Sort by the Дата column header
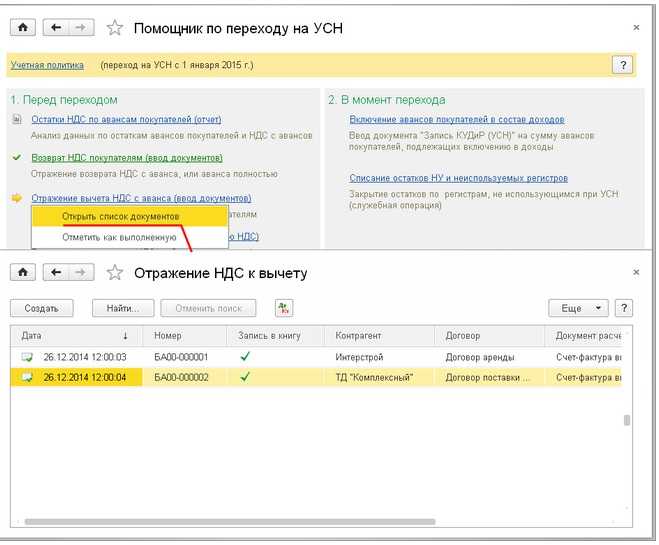Viewport: 659px width, 545px height. coord(76,336)
